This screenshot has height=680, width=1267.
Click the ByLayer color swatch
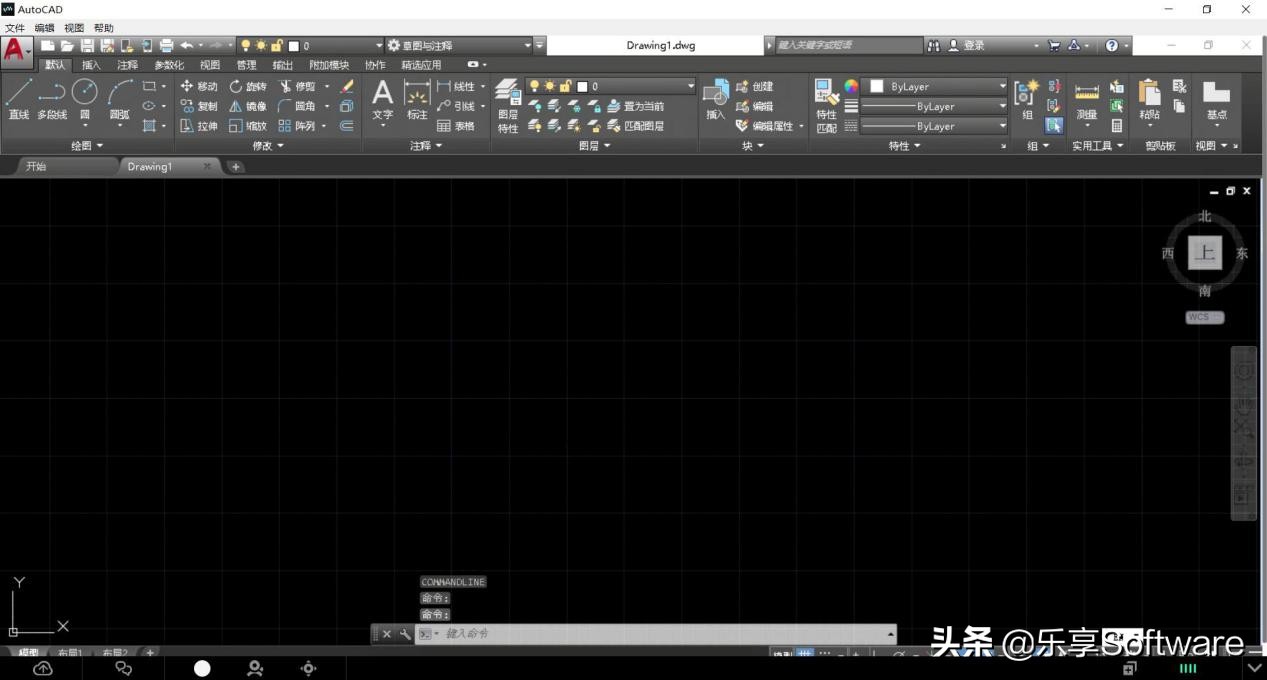875,86
